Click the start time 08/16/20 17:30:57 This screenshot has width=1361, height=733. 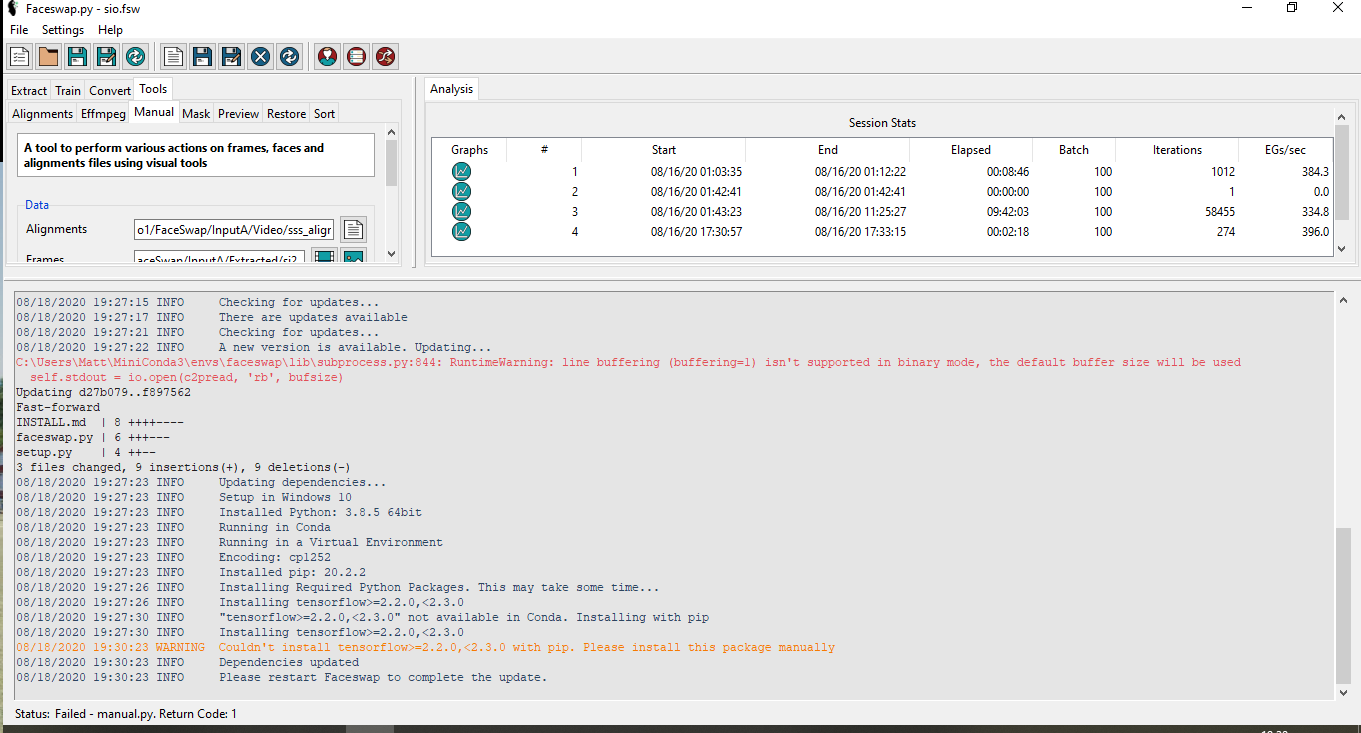point(696,232)
